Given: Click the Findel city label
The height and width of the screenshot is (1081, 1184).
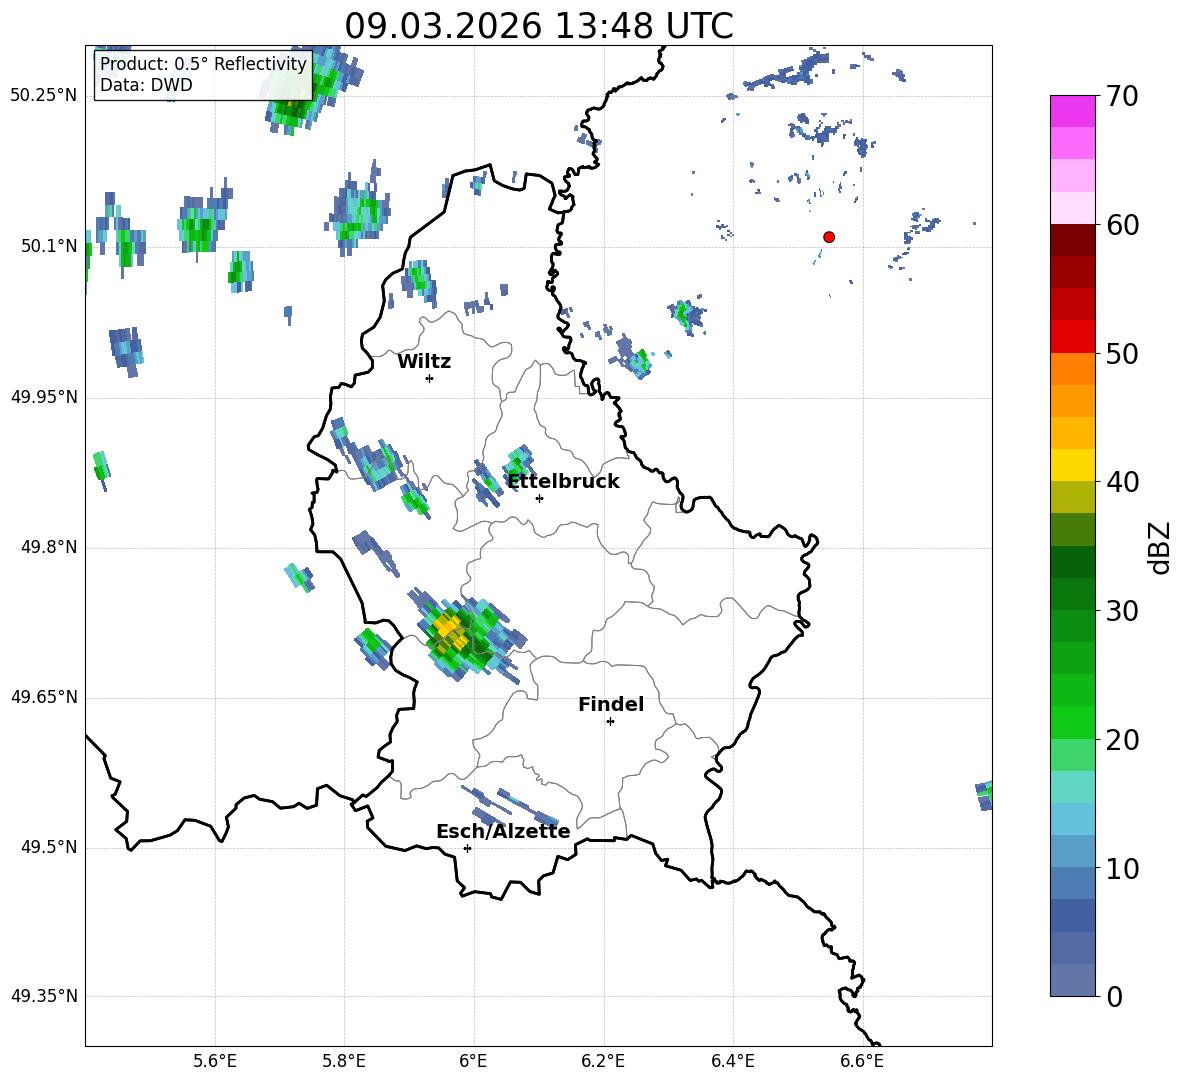Looking at the screenshot, I should tap(611, 704).
